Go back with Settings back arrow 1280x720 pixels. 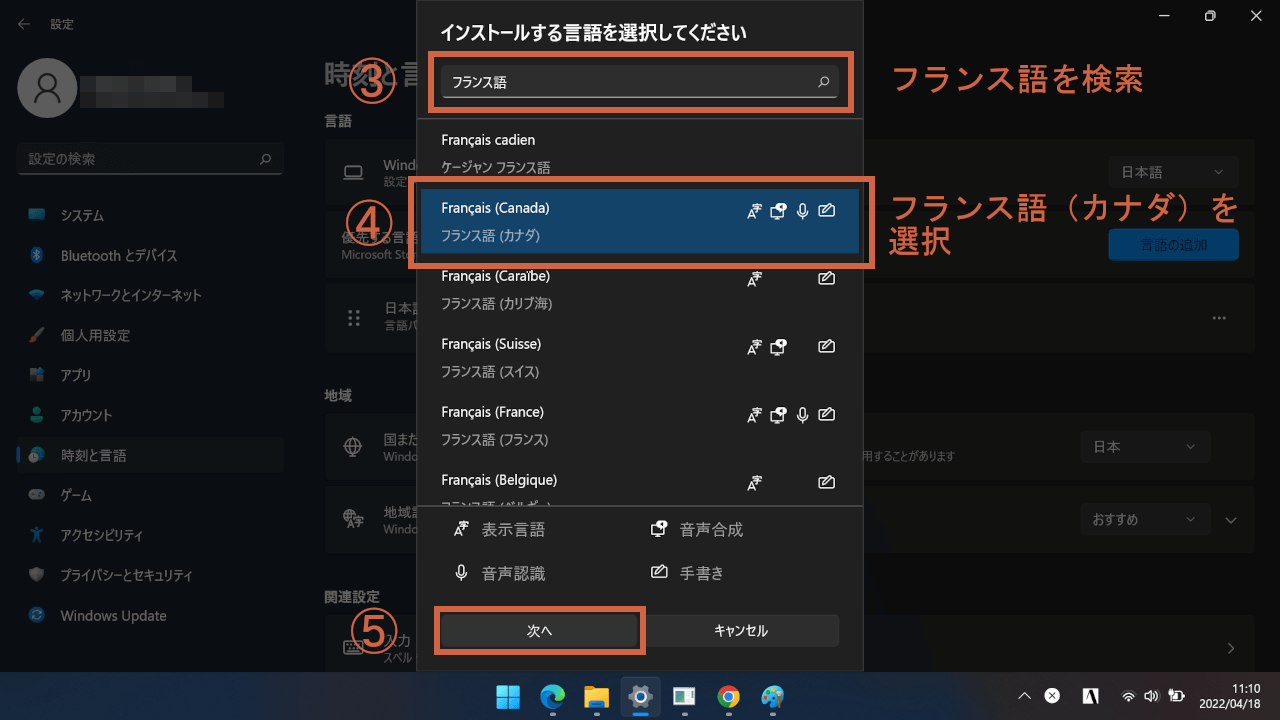[23, 23]
